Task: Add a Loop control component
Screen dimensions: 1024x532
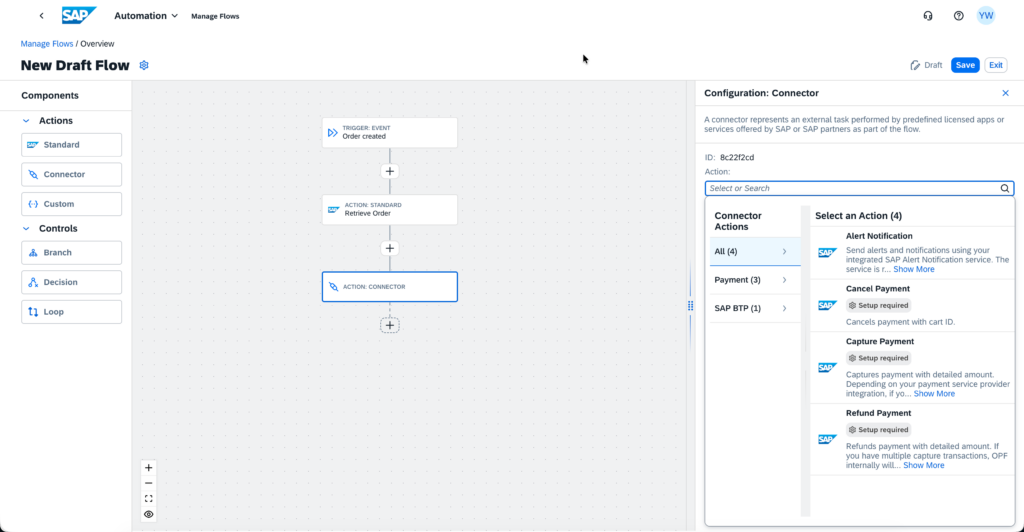Action: coord(71,312)
